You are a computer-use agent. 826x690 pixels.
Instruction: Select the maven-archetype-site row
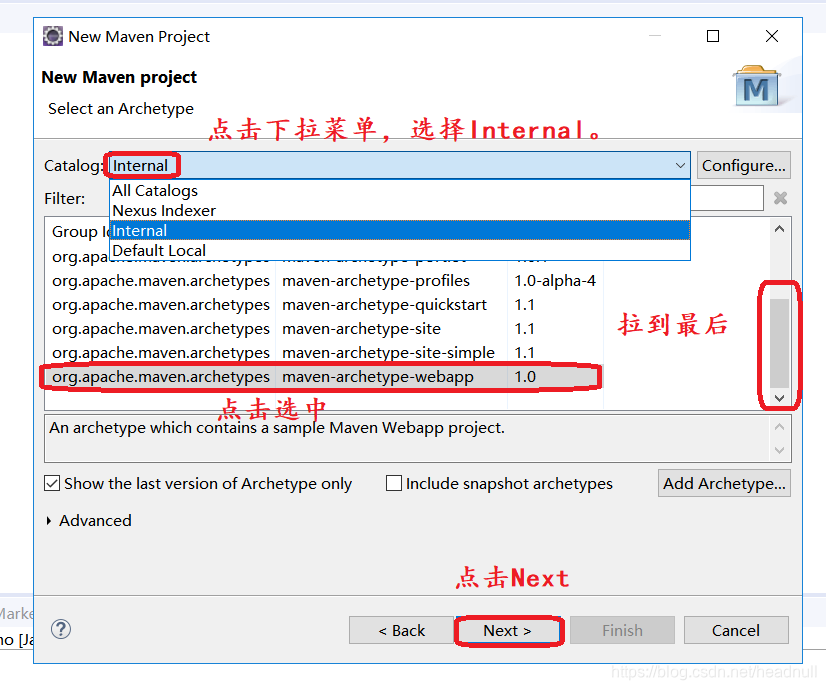pyautogui.click(x=323, y=329)
